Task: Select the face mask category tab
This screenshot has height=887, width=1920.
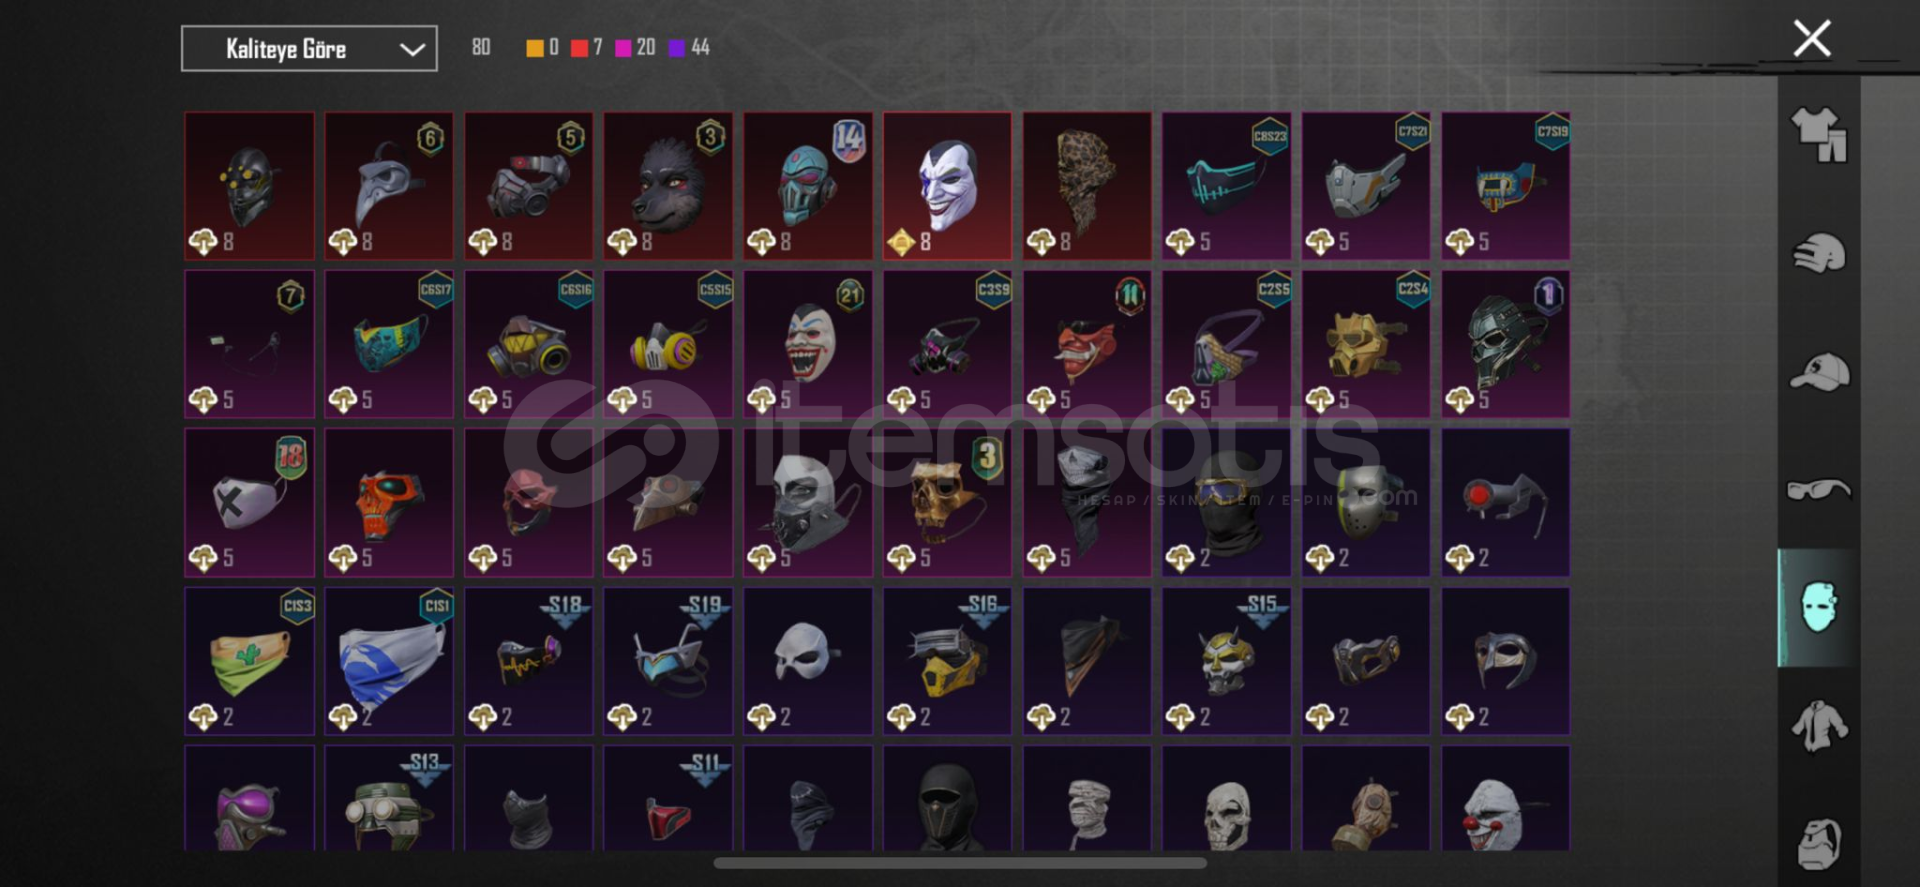Action: [1819, 607]
